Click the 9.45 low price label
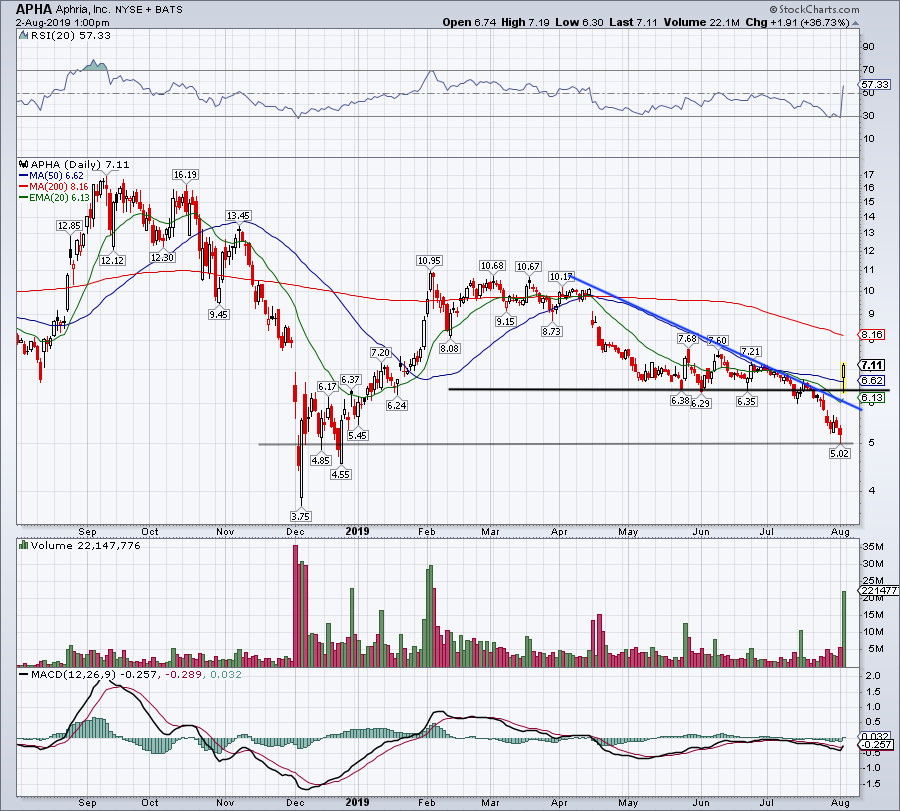The height and width of the screenshot is (811, 900). [218, 315]
